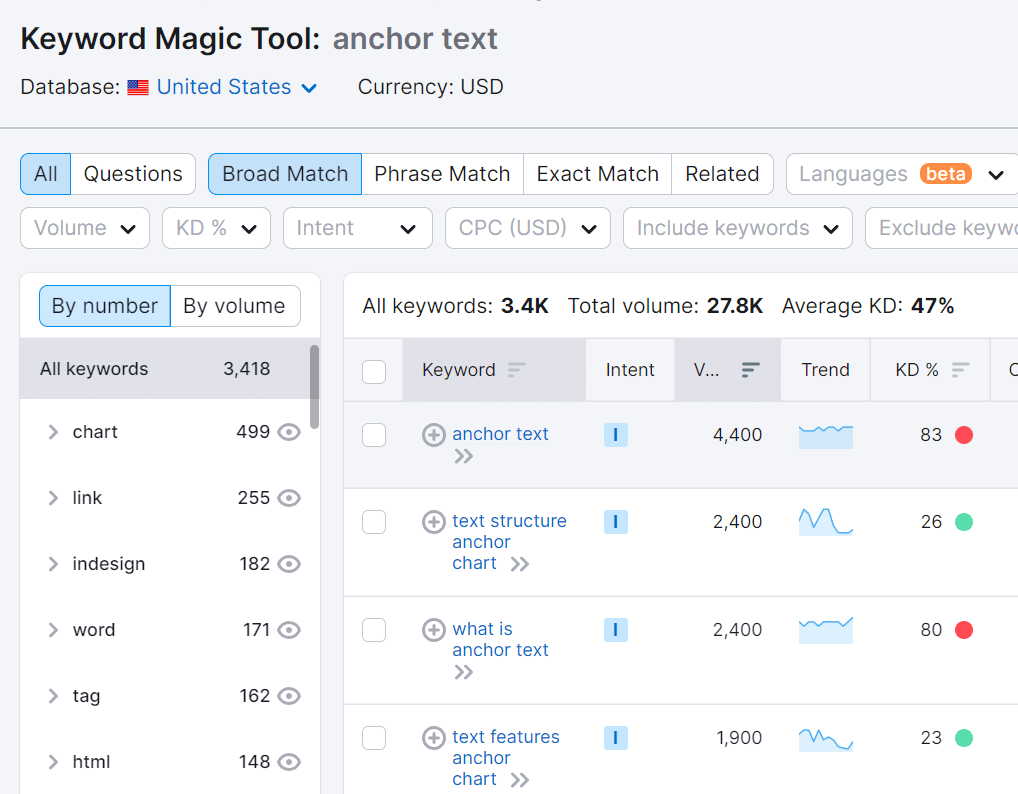The height and width of the screenshot is (794, 1018).
Task: Click the sort icon next to Keyword header
Action: point(516,370)
